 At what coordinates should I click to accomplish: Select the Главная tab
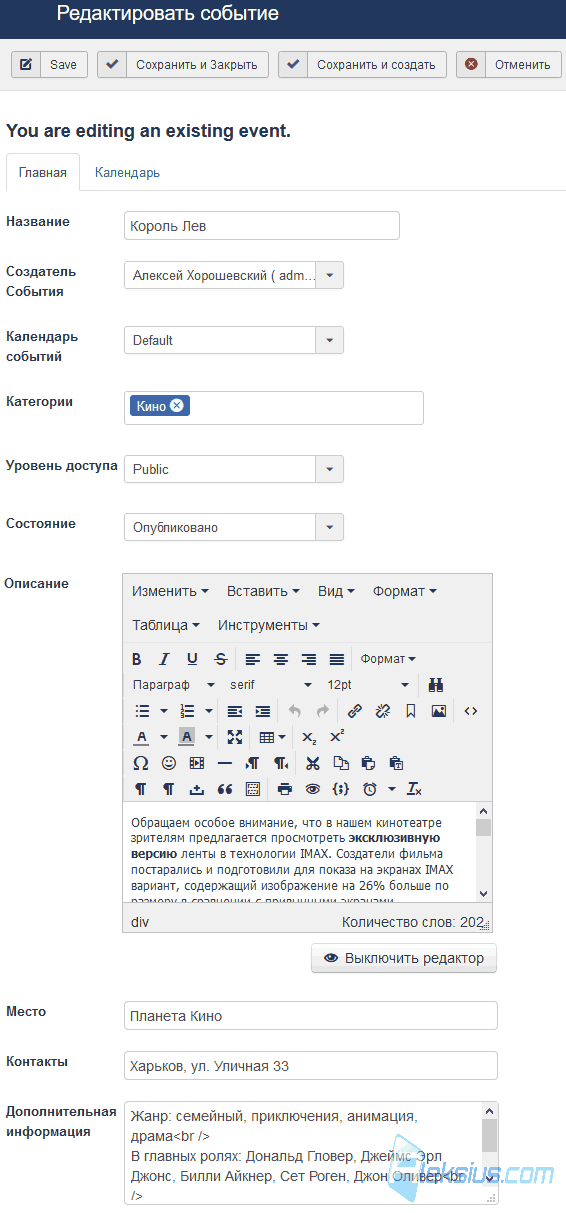[x=43, y=172]
